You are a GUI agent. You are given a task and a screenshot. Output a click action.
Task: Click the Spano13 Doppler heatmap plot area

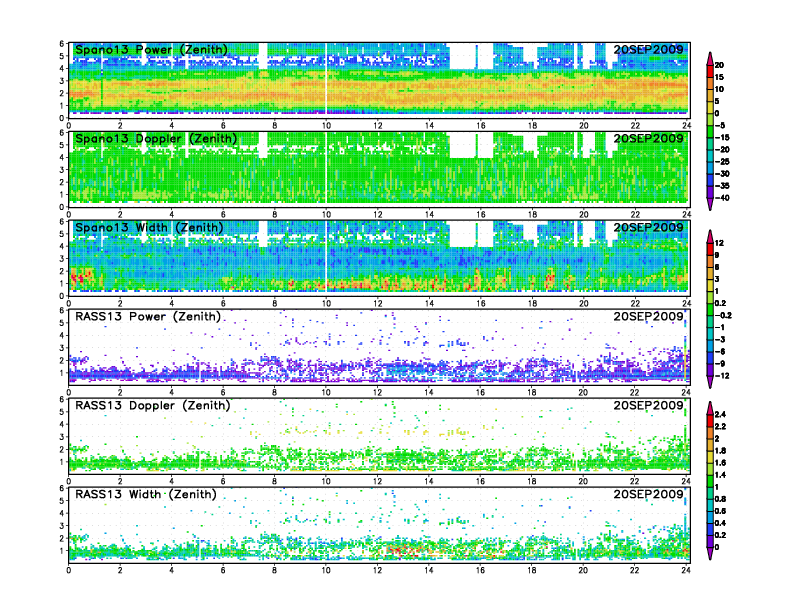(379, 169)
